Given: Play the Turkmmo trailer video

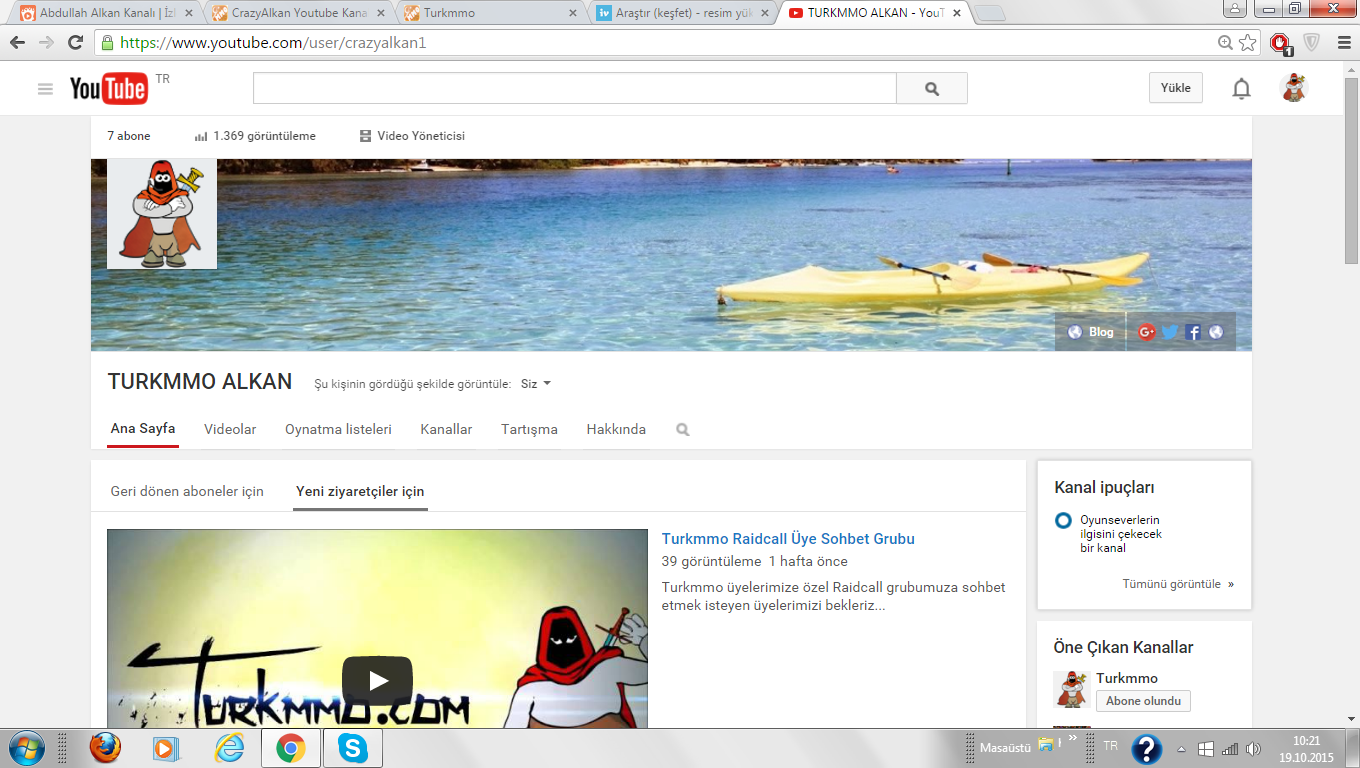Looking at the screenshot, I should tap(377, 681).
